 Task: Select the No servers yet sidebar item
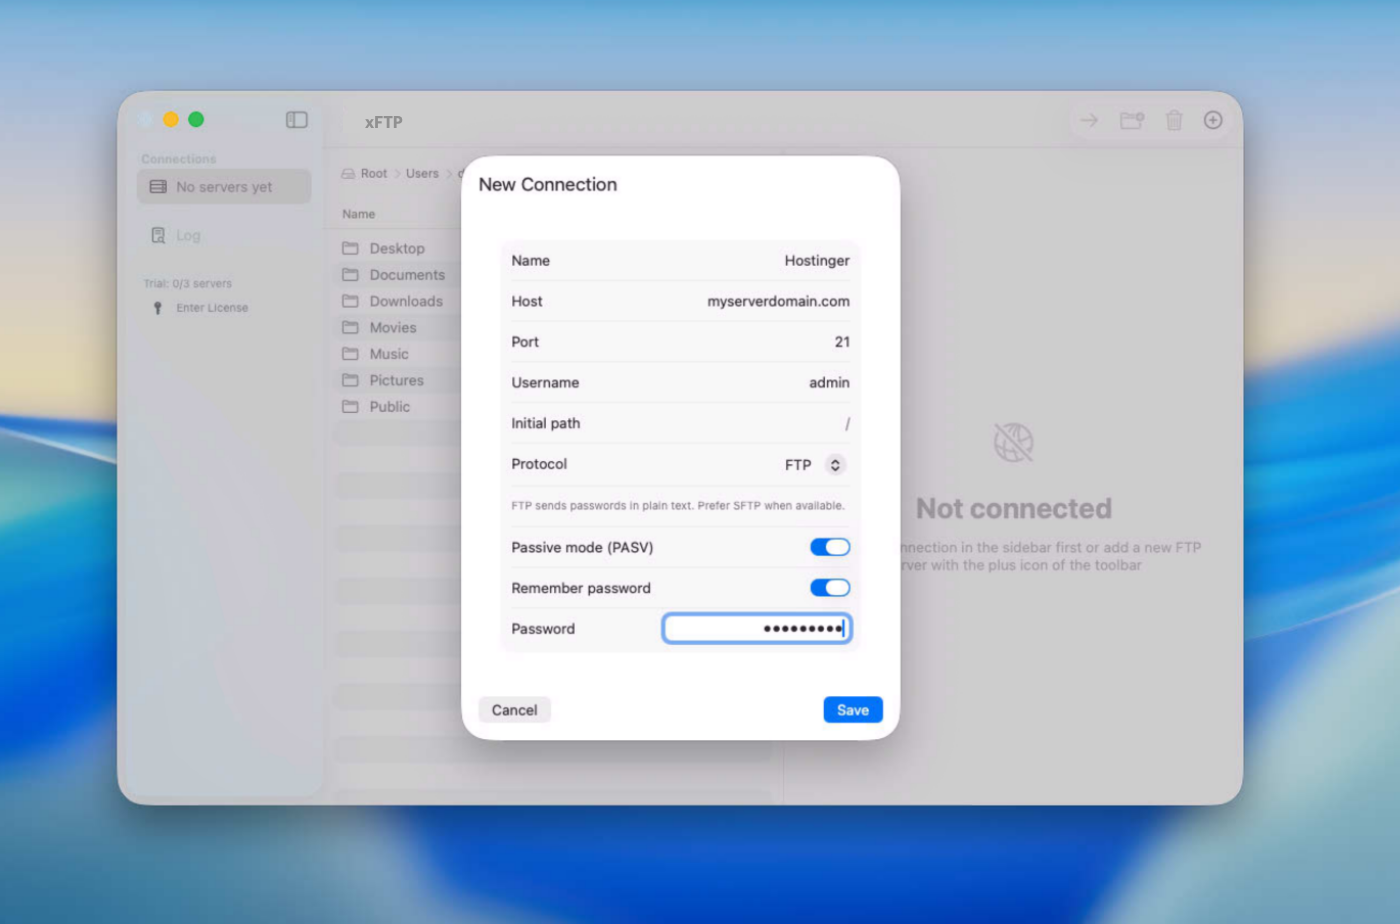click(x=223, y=187)
